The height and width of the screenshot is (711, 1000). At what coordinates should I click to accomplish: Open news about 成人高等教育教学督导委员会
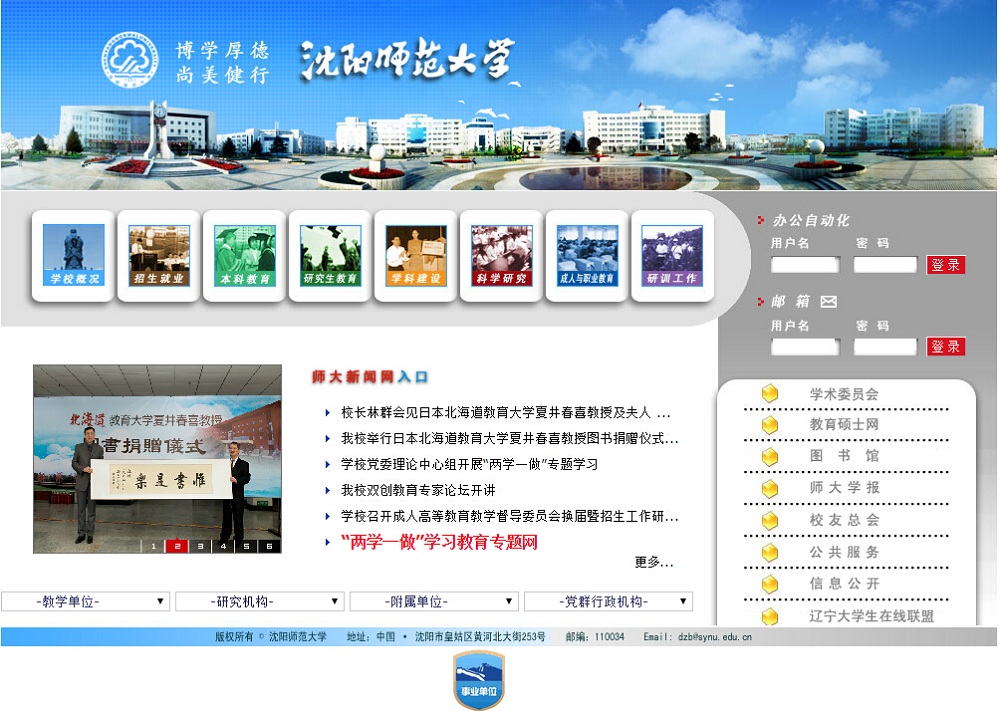509,516
